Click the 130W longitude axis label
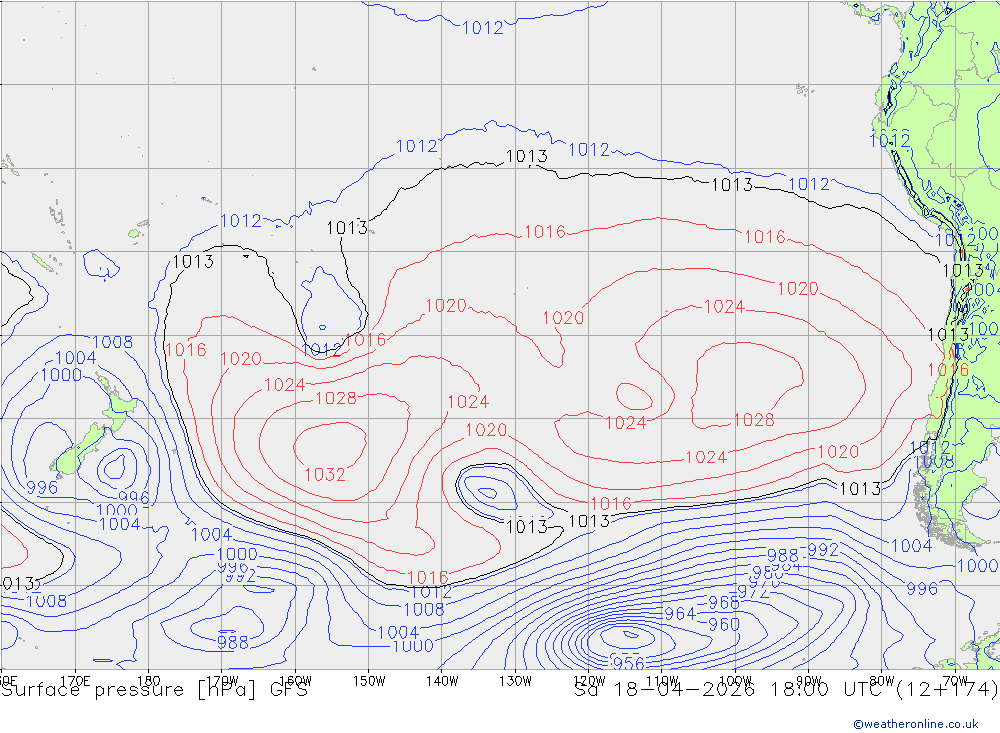The height and width of the screenshot is (733, 1000). pyautogui.click(x=515, y=681)
